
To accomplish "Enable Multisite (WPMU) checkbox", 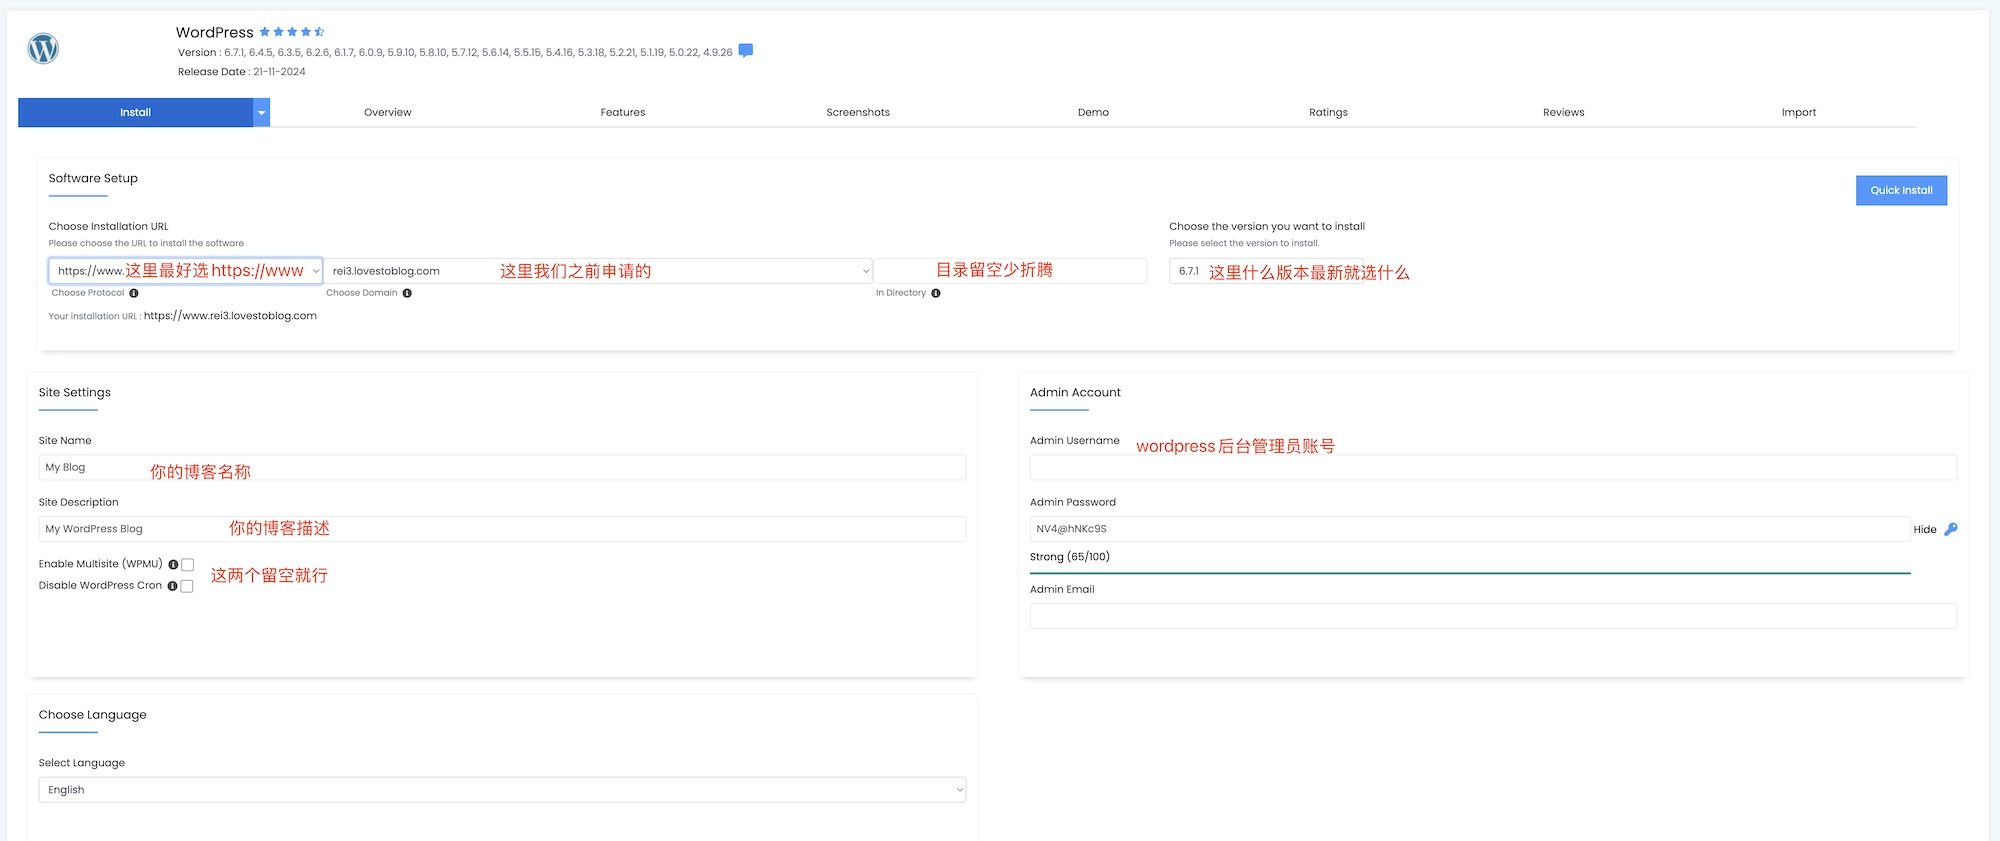I will pos(187,565).
